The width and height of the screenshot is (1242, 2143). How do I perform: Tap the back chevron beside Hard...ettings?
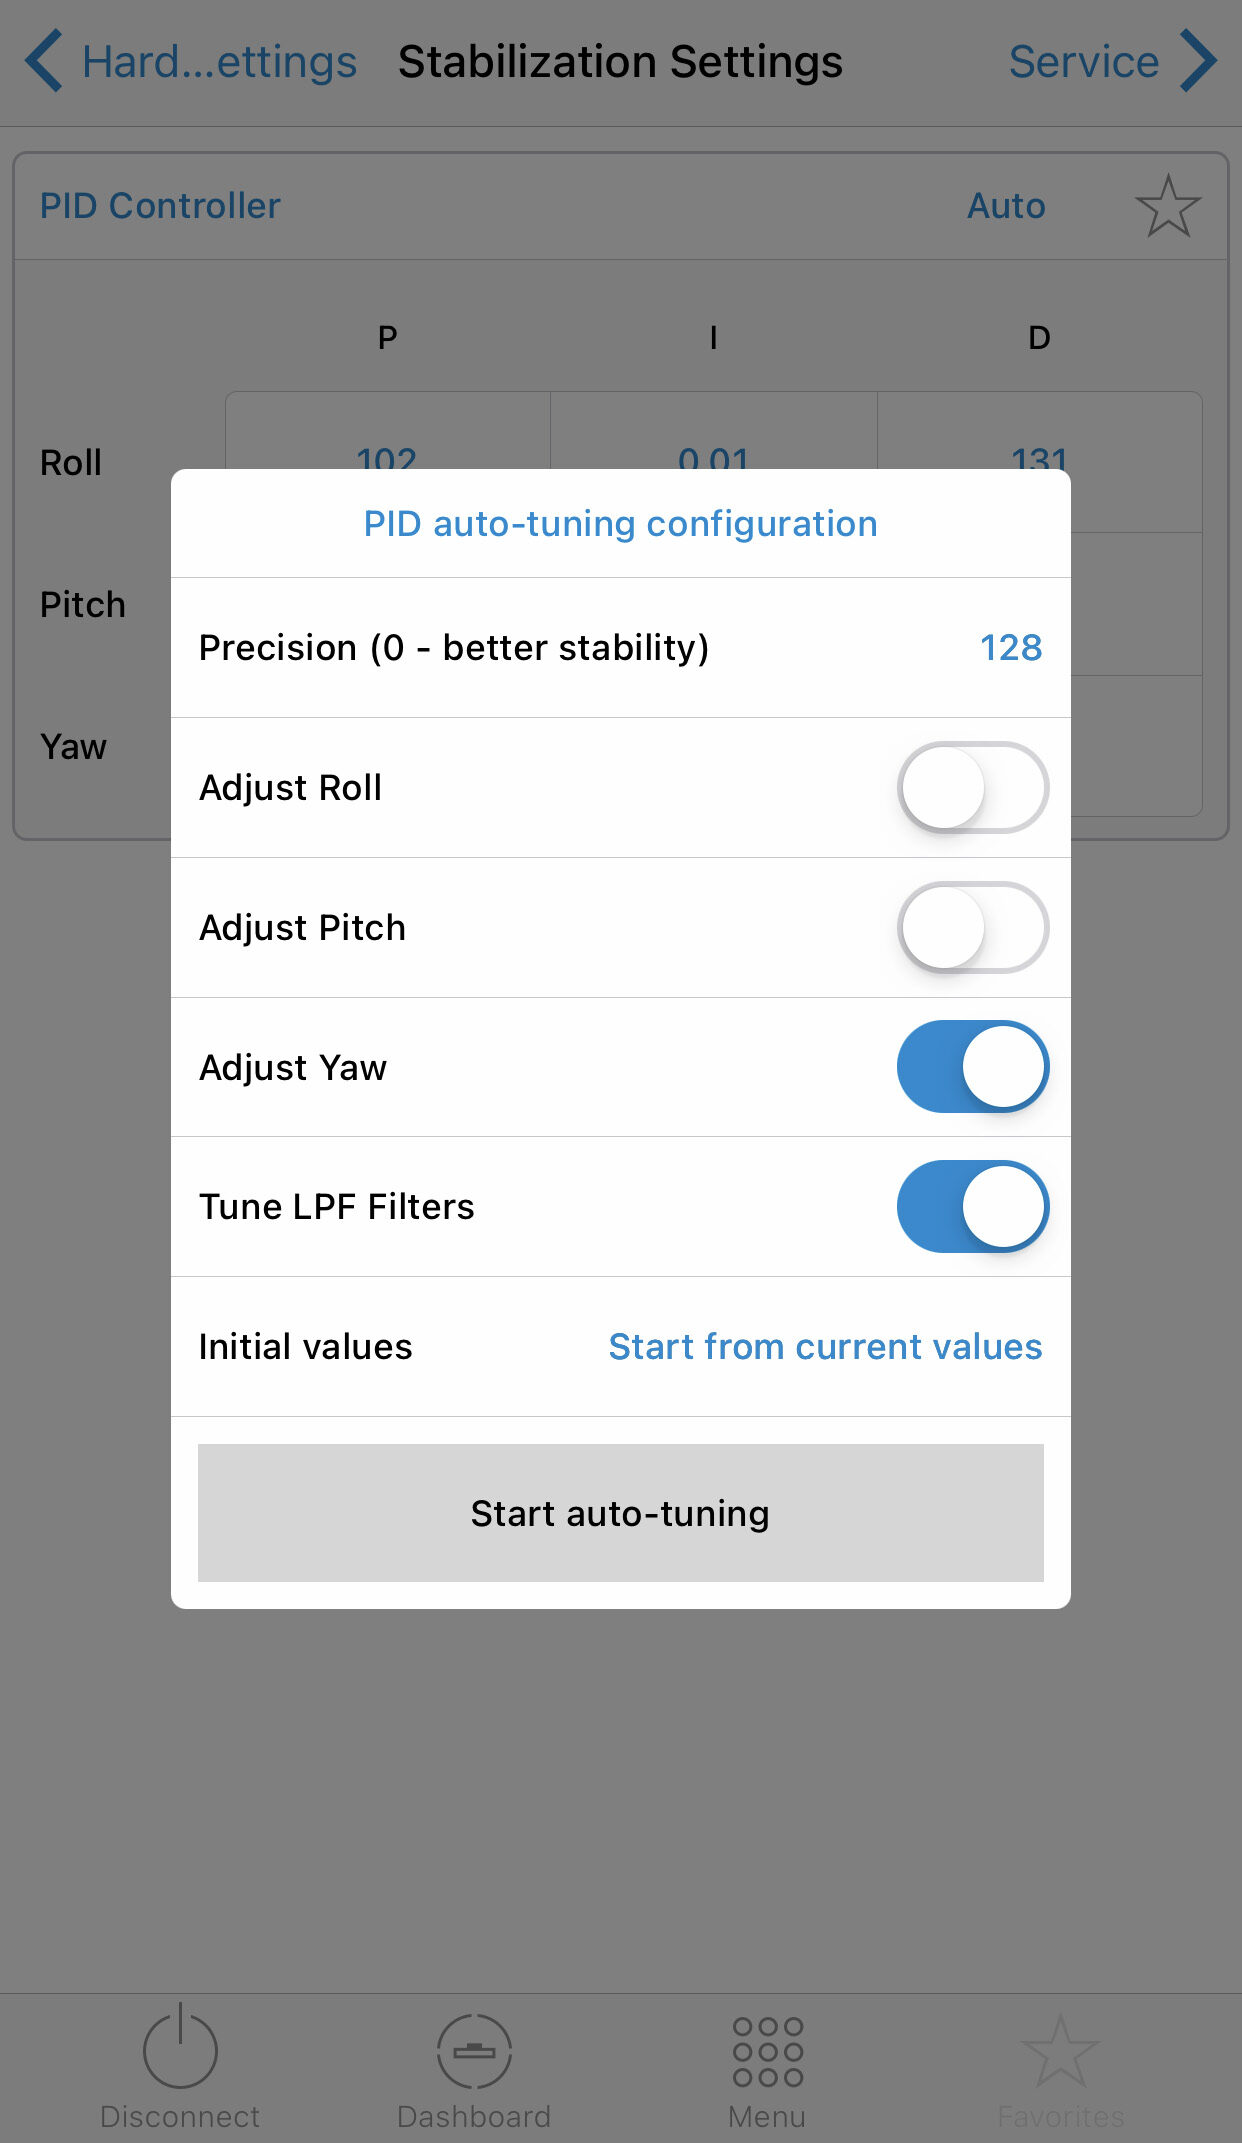43,61
